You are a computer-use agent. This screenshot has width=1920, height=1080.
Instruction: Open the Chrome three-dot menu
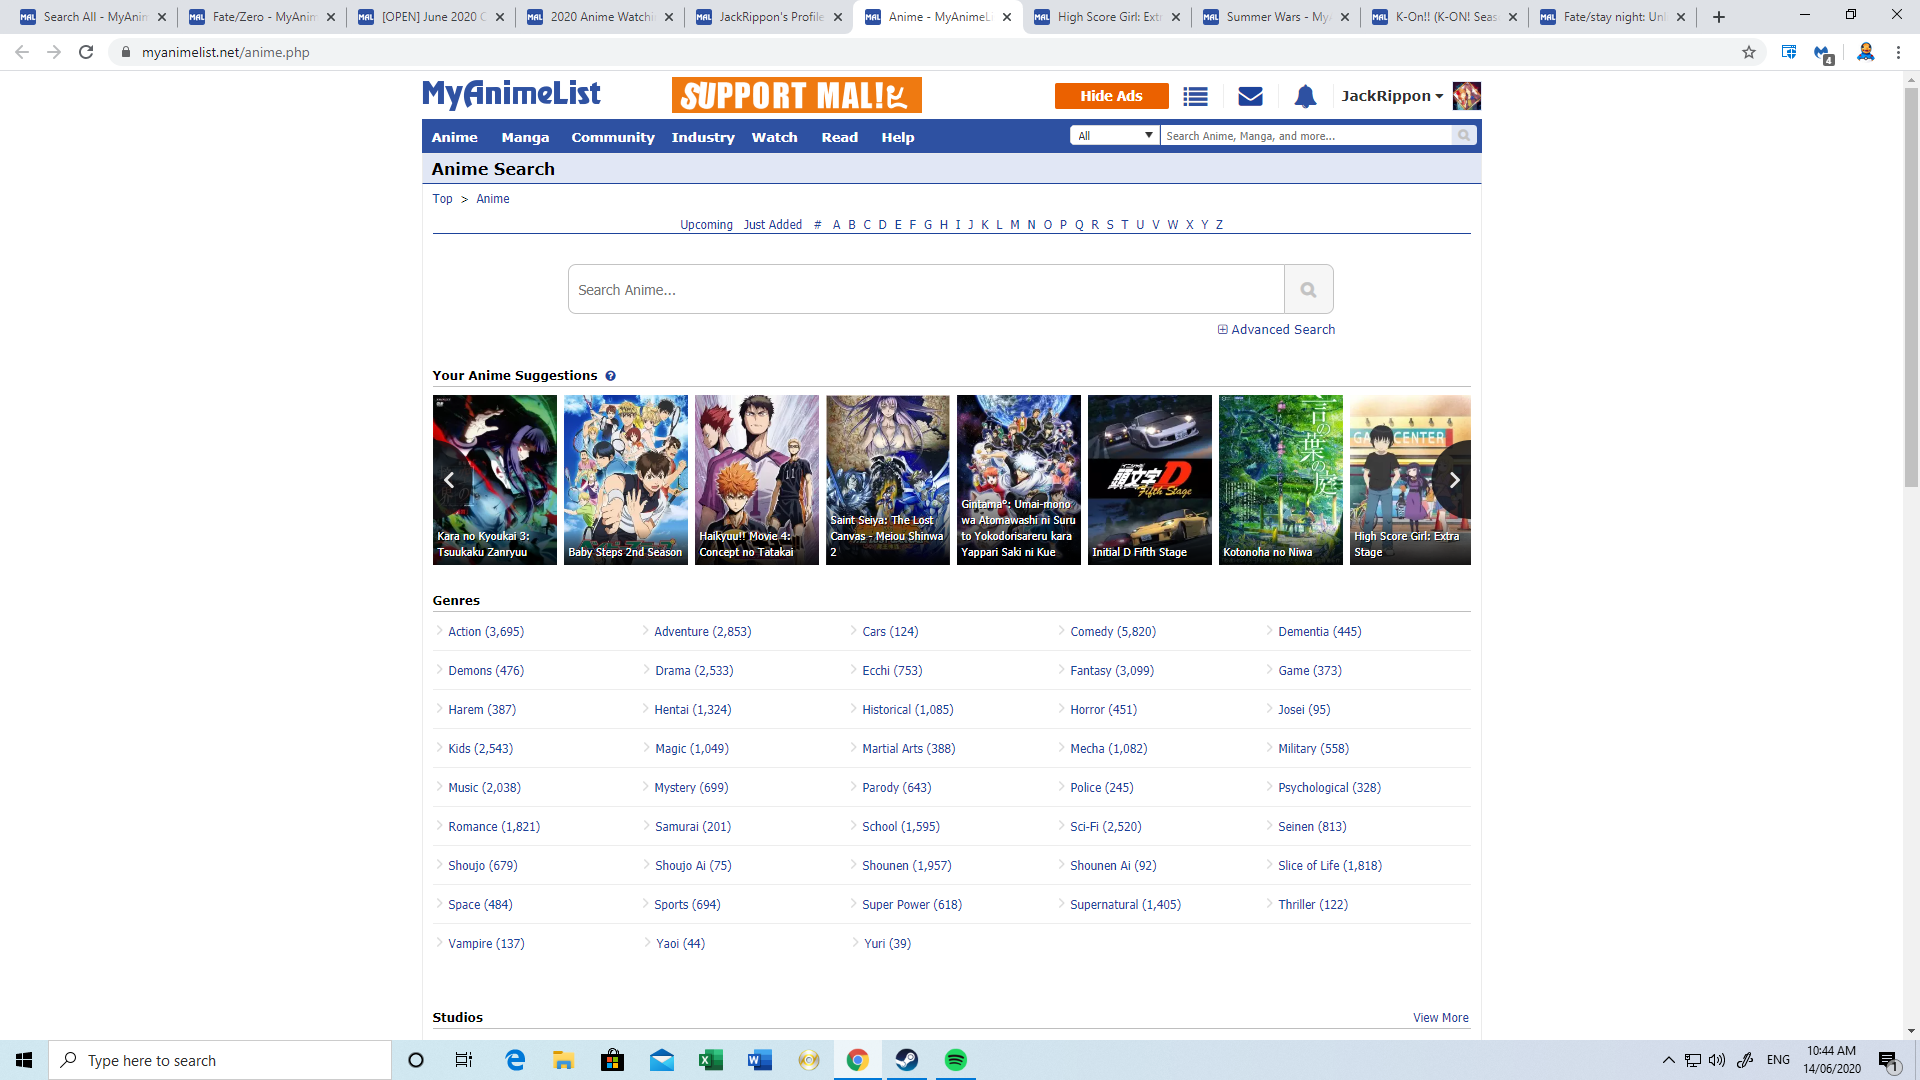(1898, 52)
